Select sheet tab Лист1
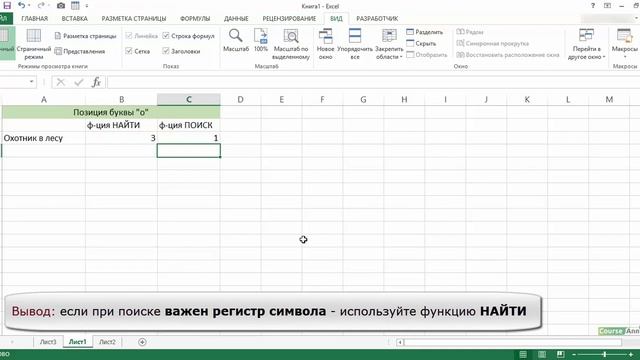The image size is (640, 360). pos(78,342)
